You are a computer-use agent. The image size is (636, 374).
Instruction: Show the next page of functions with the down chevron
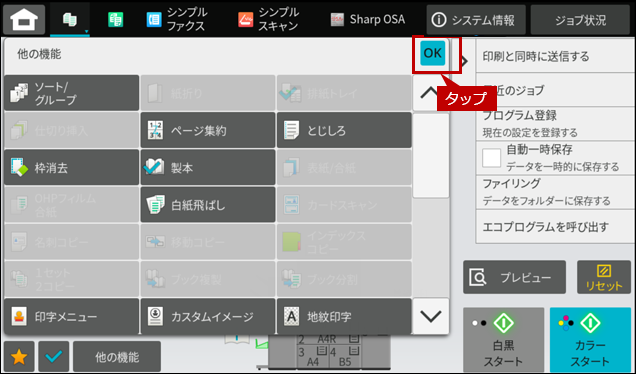pos(431,316)
